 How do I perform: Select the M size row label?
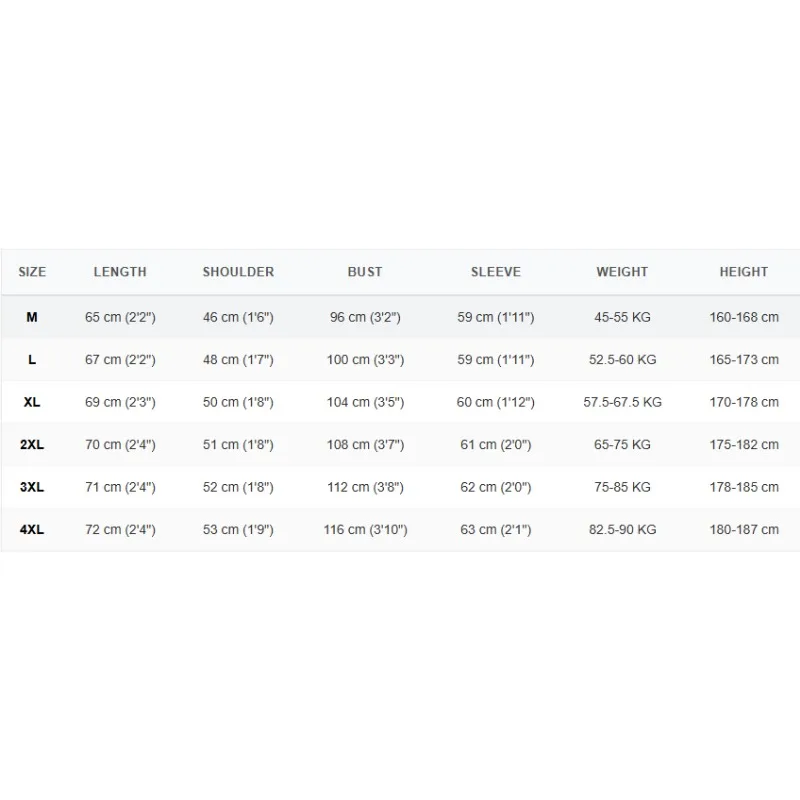tap(32, 317)
